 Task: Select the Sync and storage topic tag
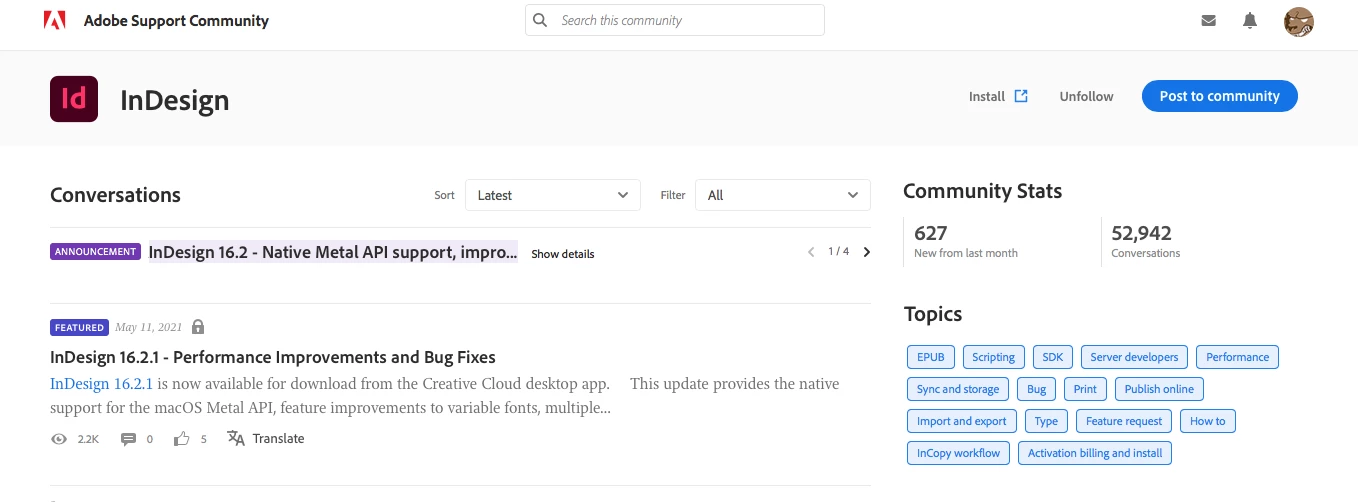[x=958, y=389]
